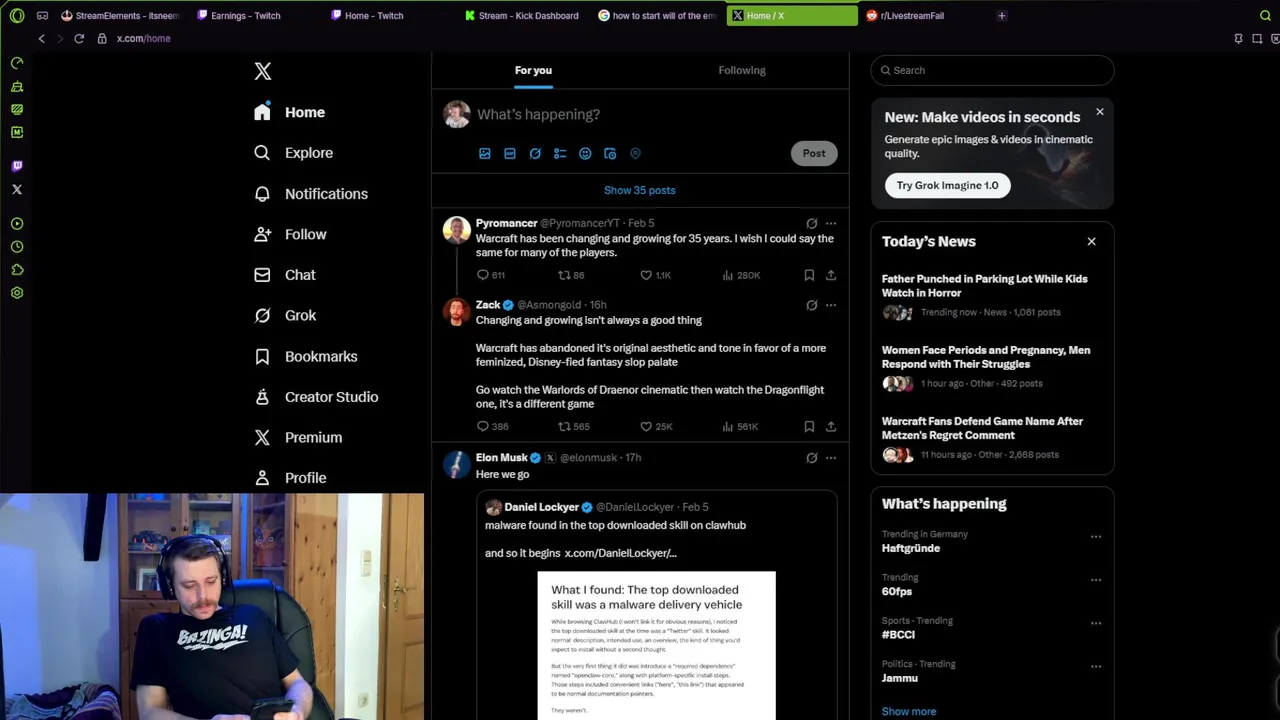
Task: Open the malware article image thumbnail
Action: pyautogui.click(x=657, y=645)
